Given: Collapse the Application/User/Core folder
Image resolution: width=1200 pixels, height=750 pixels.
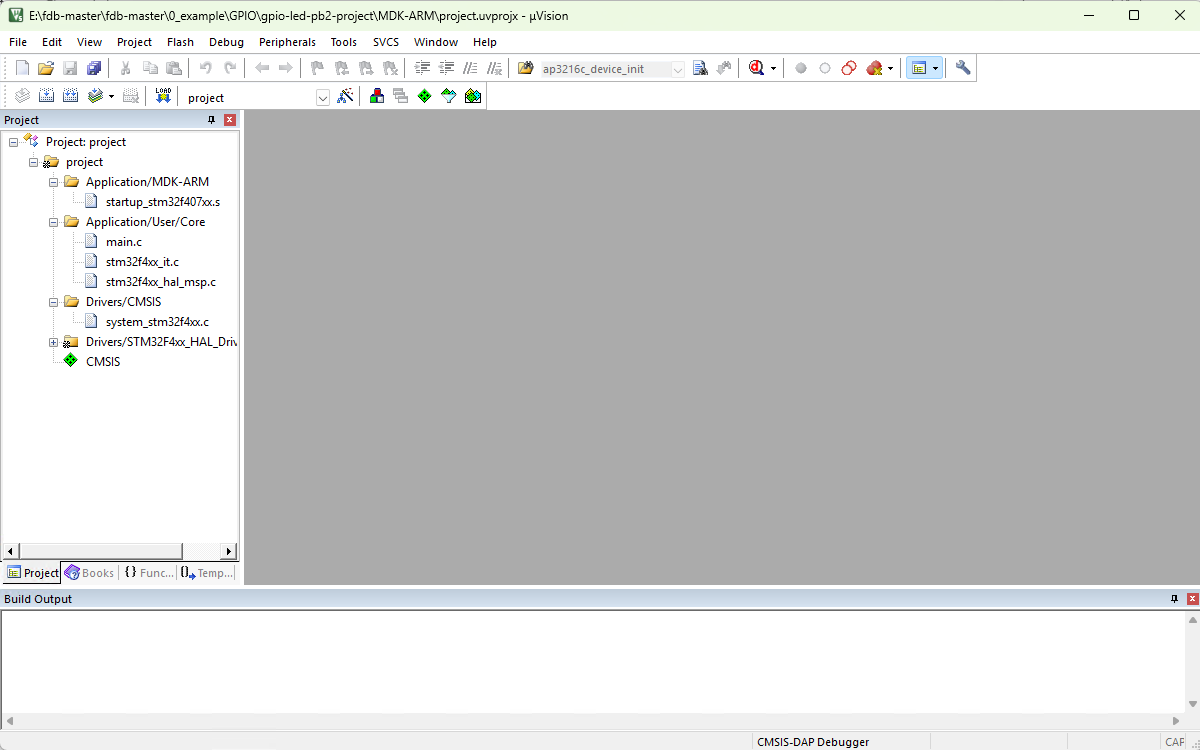Looking at the screenshot, I should (54, 222).
